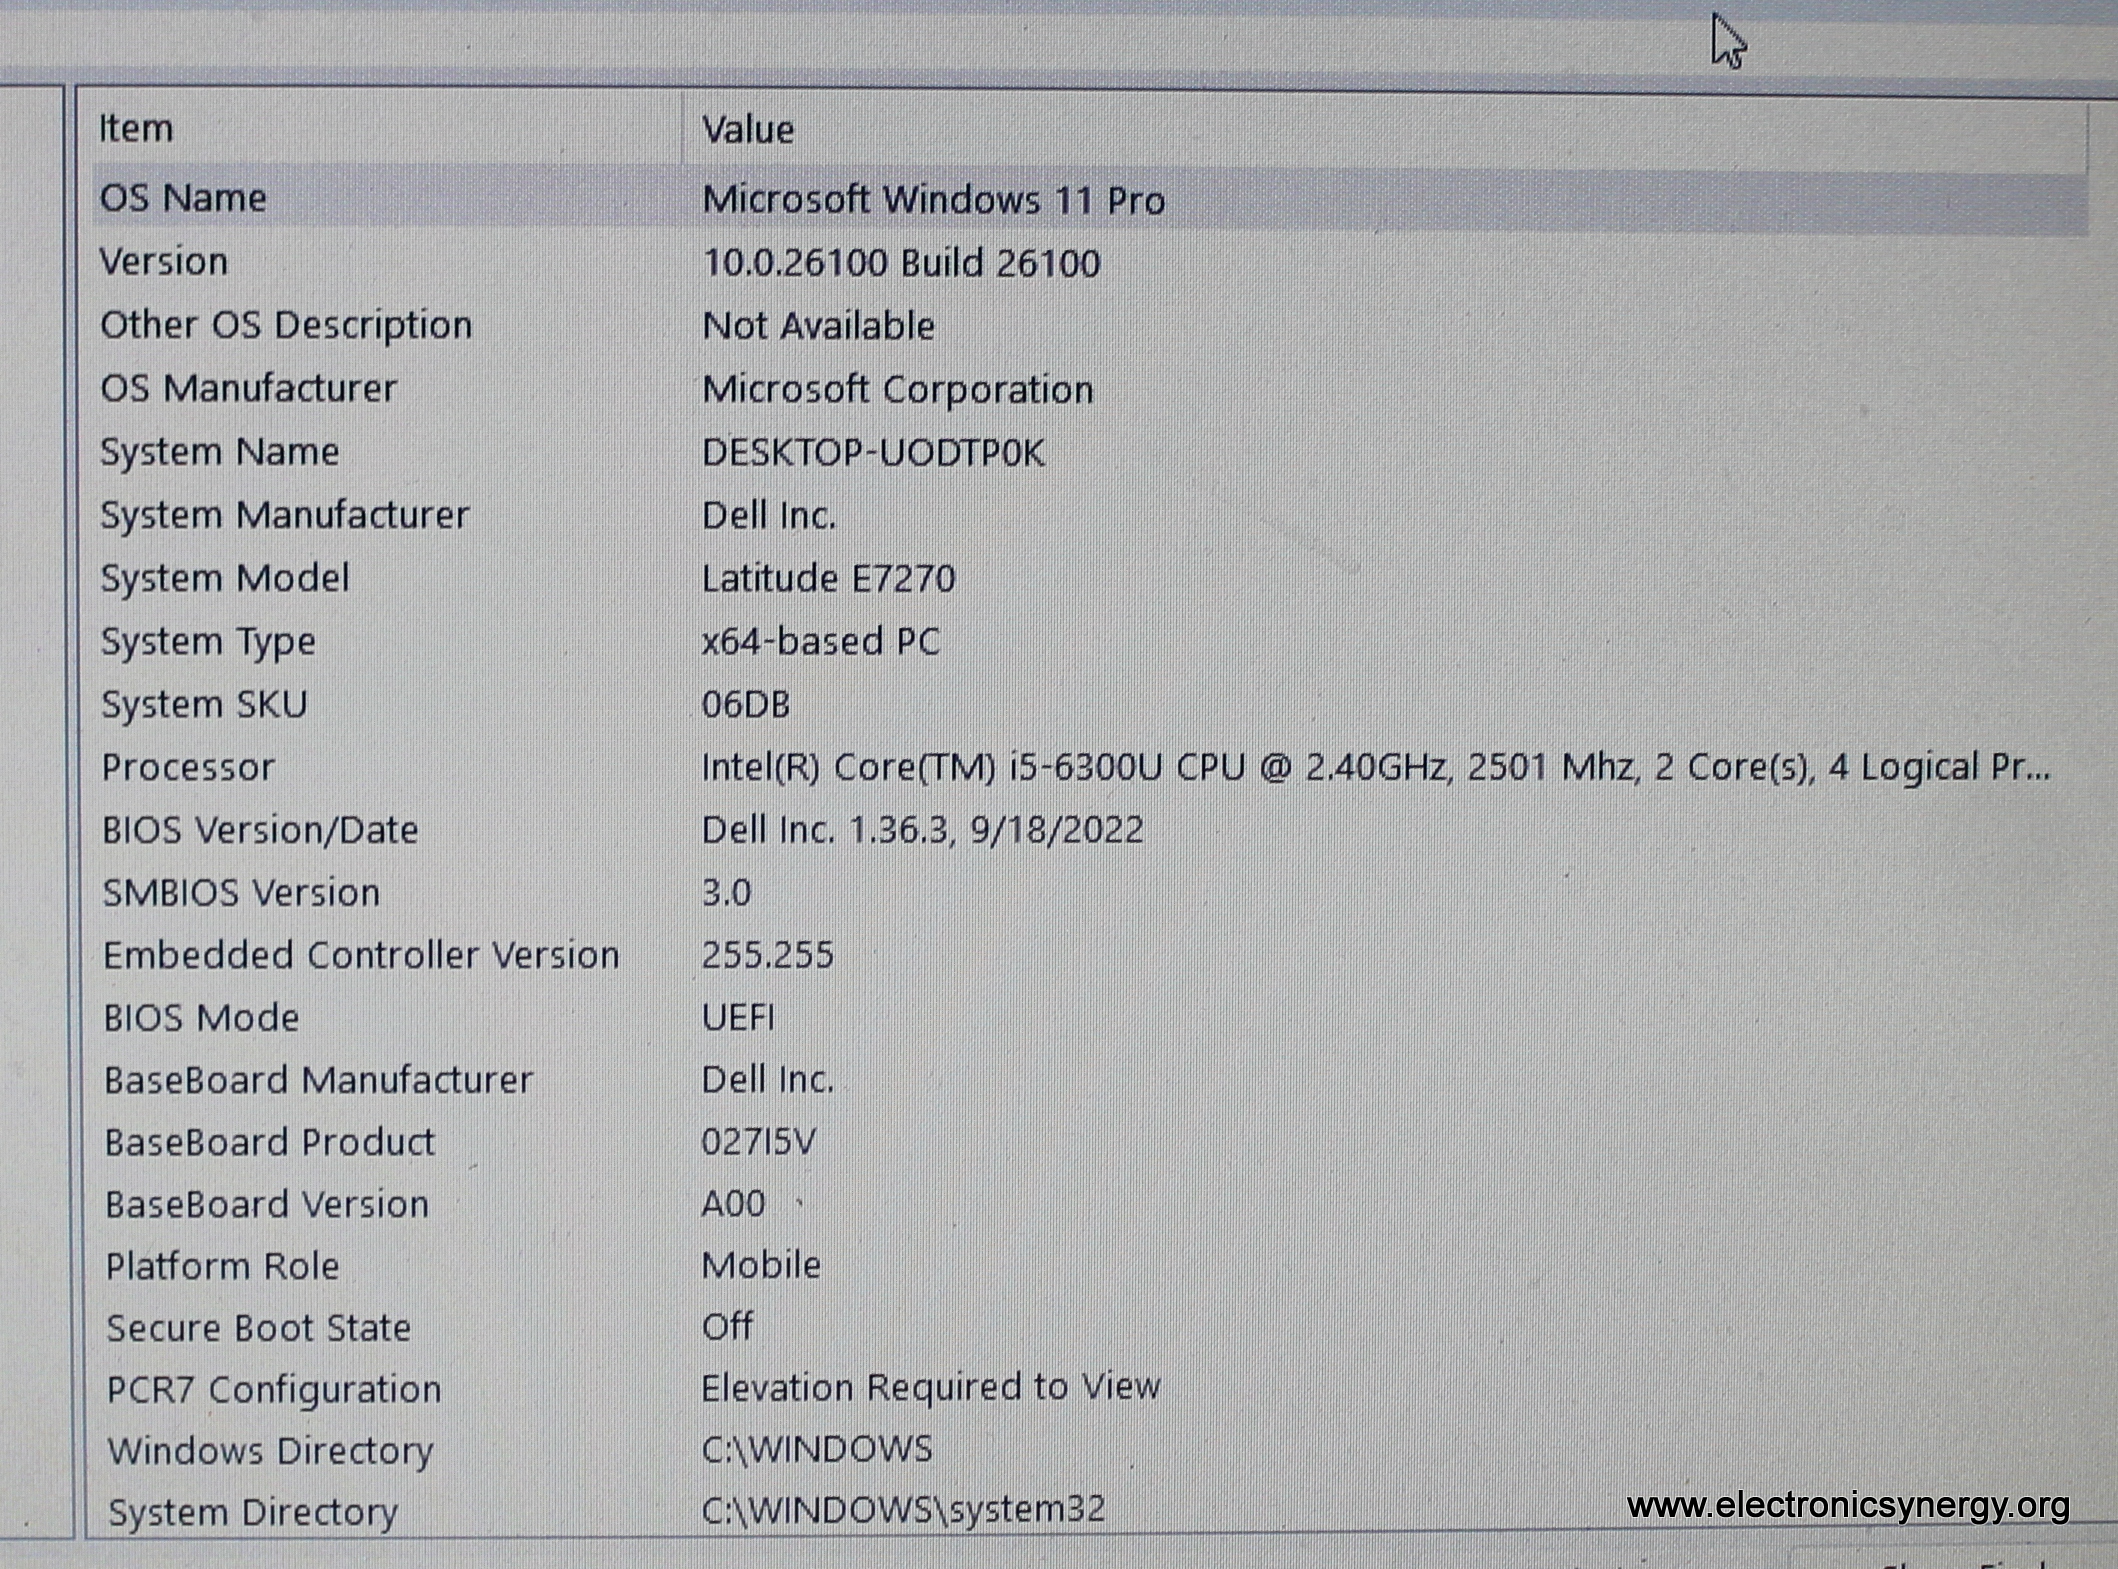Select the PCR7 Configuration row

pos(273,1390)
